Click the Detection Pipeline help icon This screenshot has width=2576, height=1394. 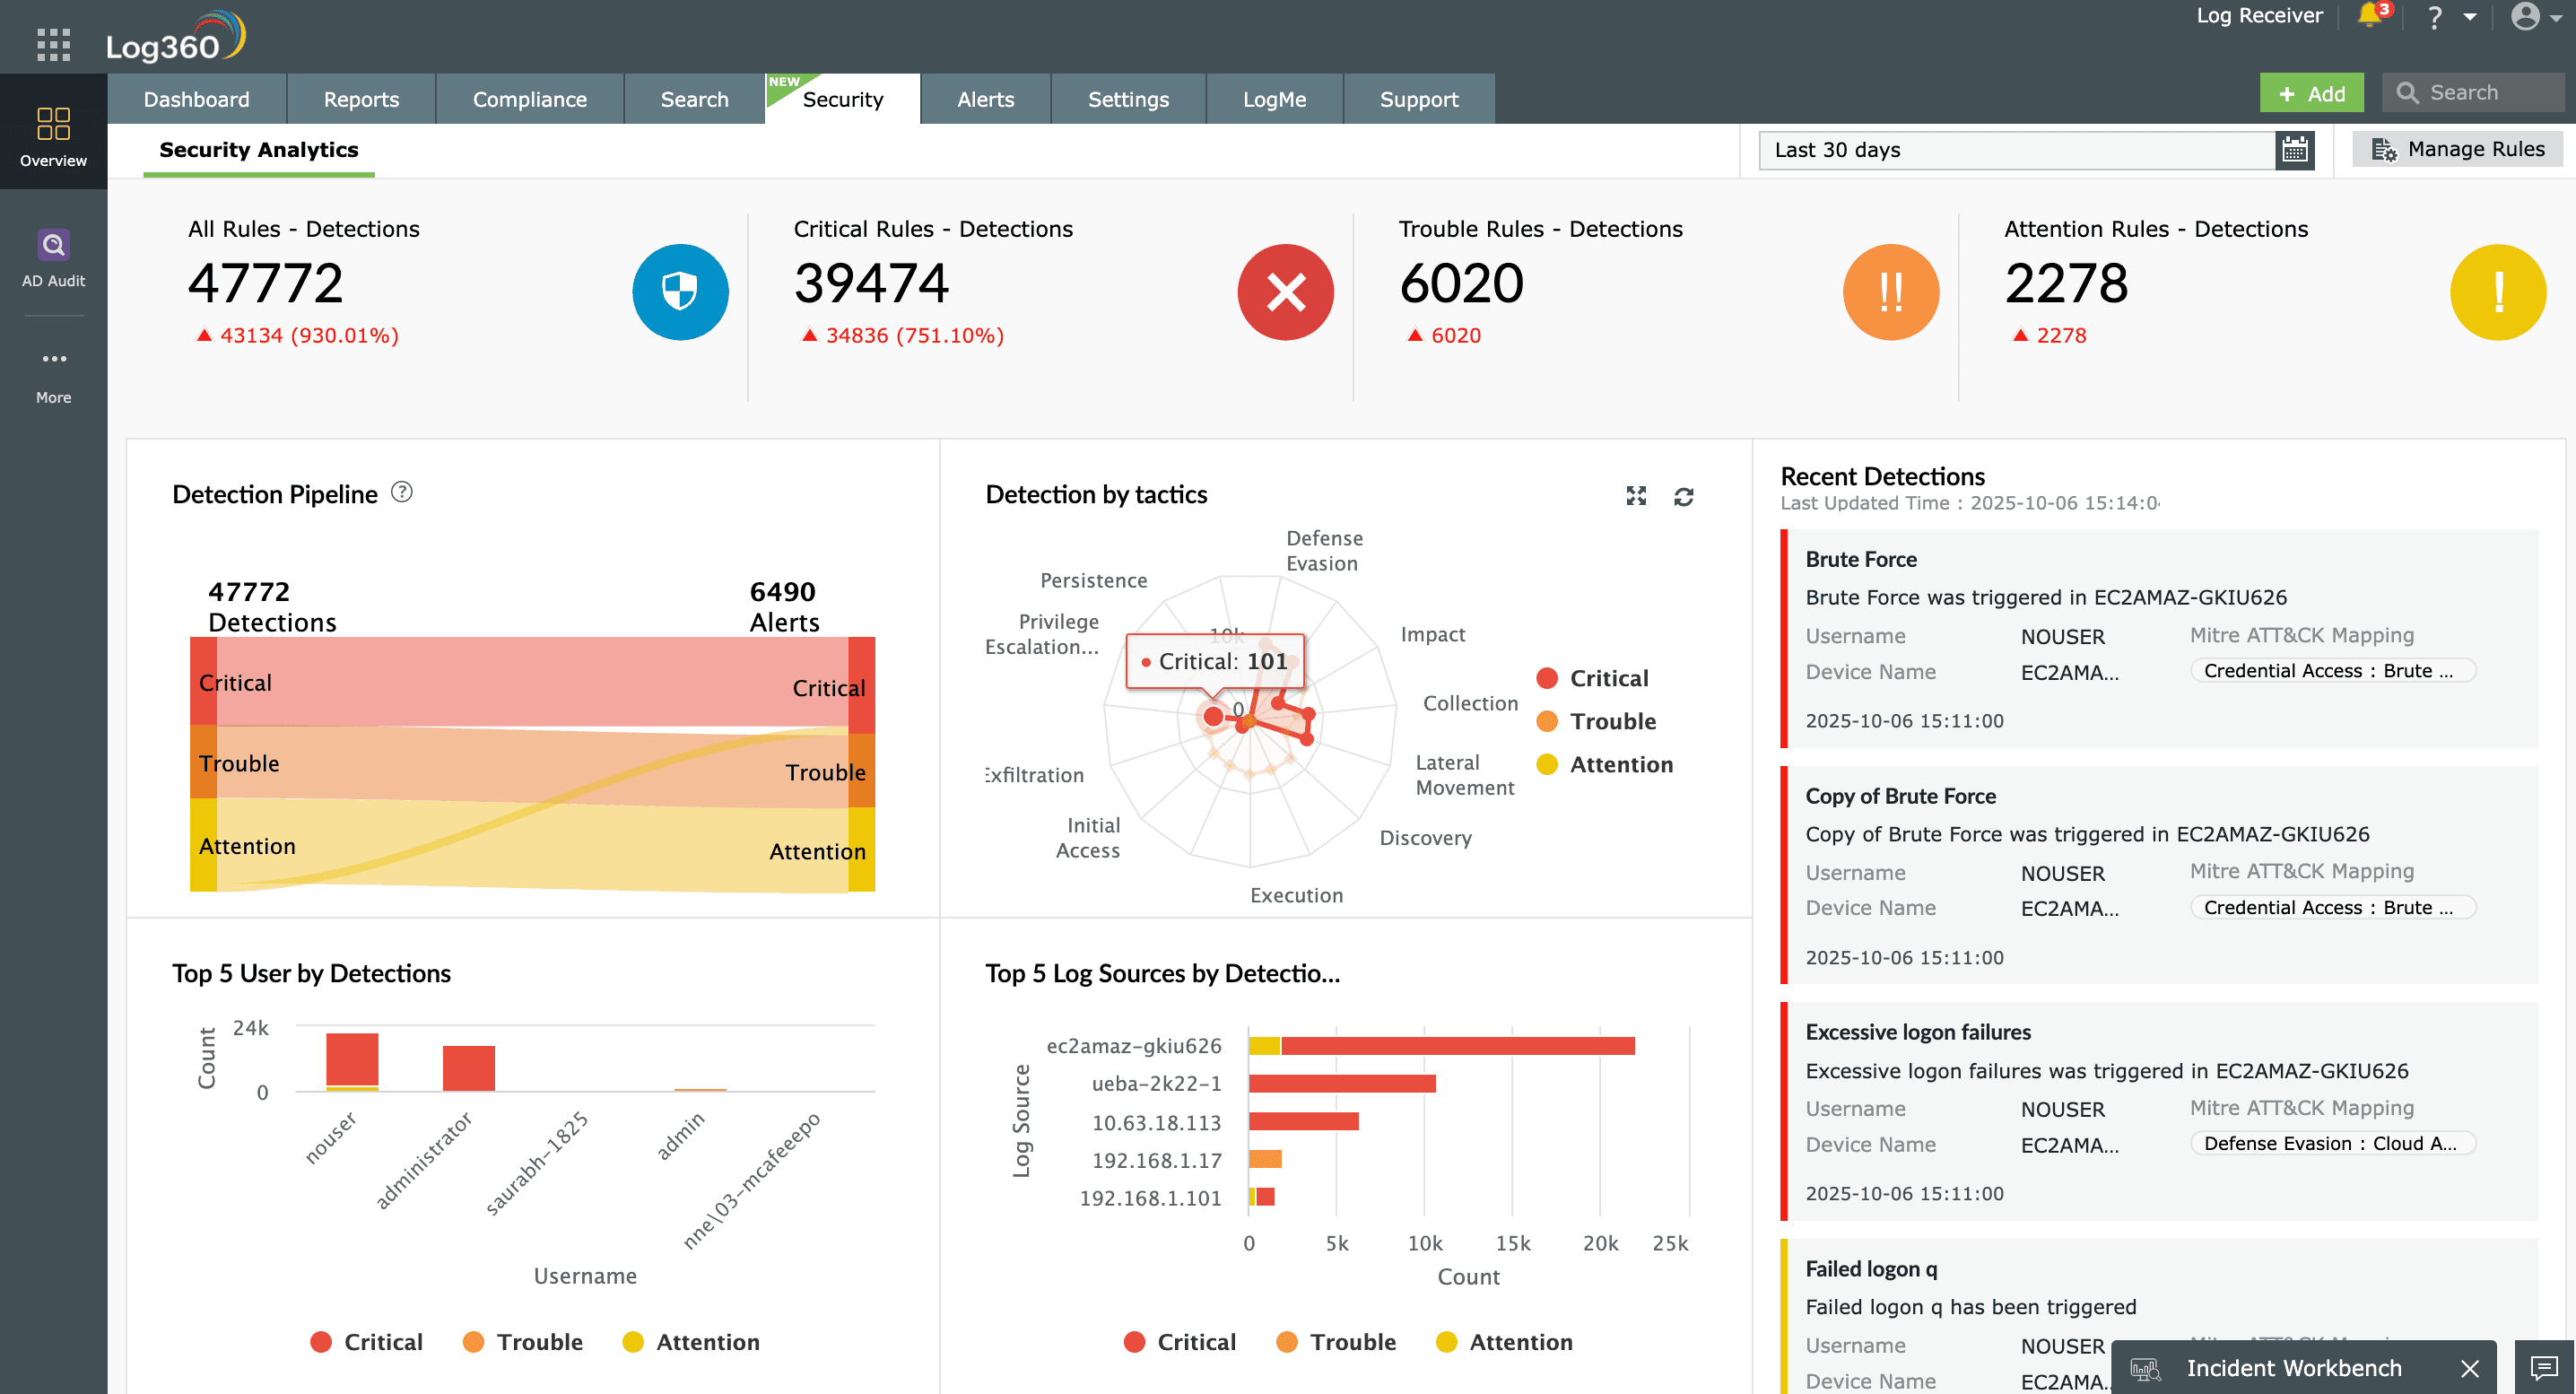401,492
